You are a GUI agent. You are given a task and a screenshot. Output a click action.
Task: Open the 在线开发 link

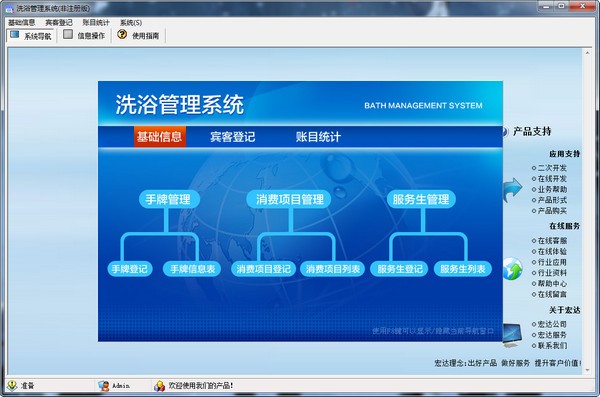pyautogui.click(x=552, y=178)
